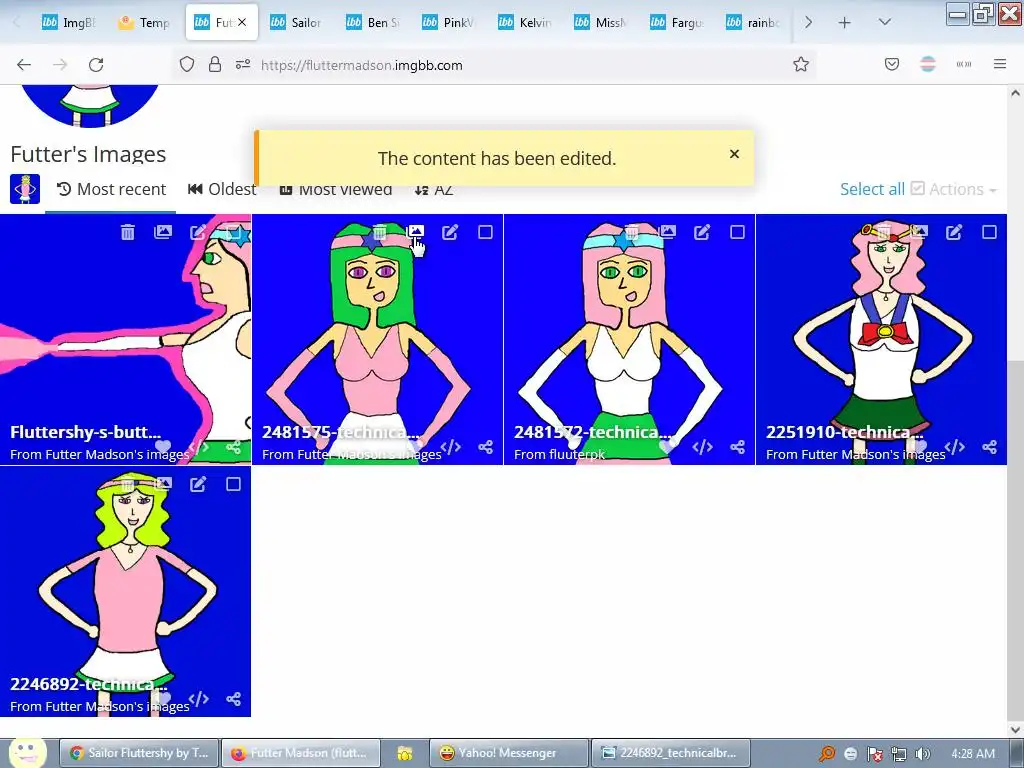
Task: Tick the checkbox on 2251910-technica card
Action: [989, 232]
